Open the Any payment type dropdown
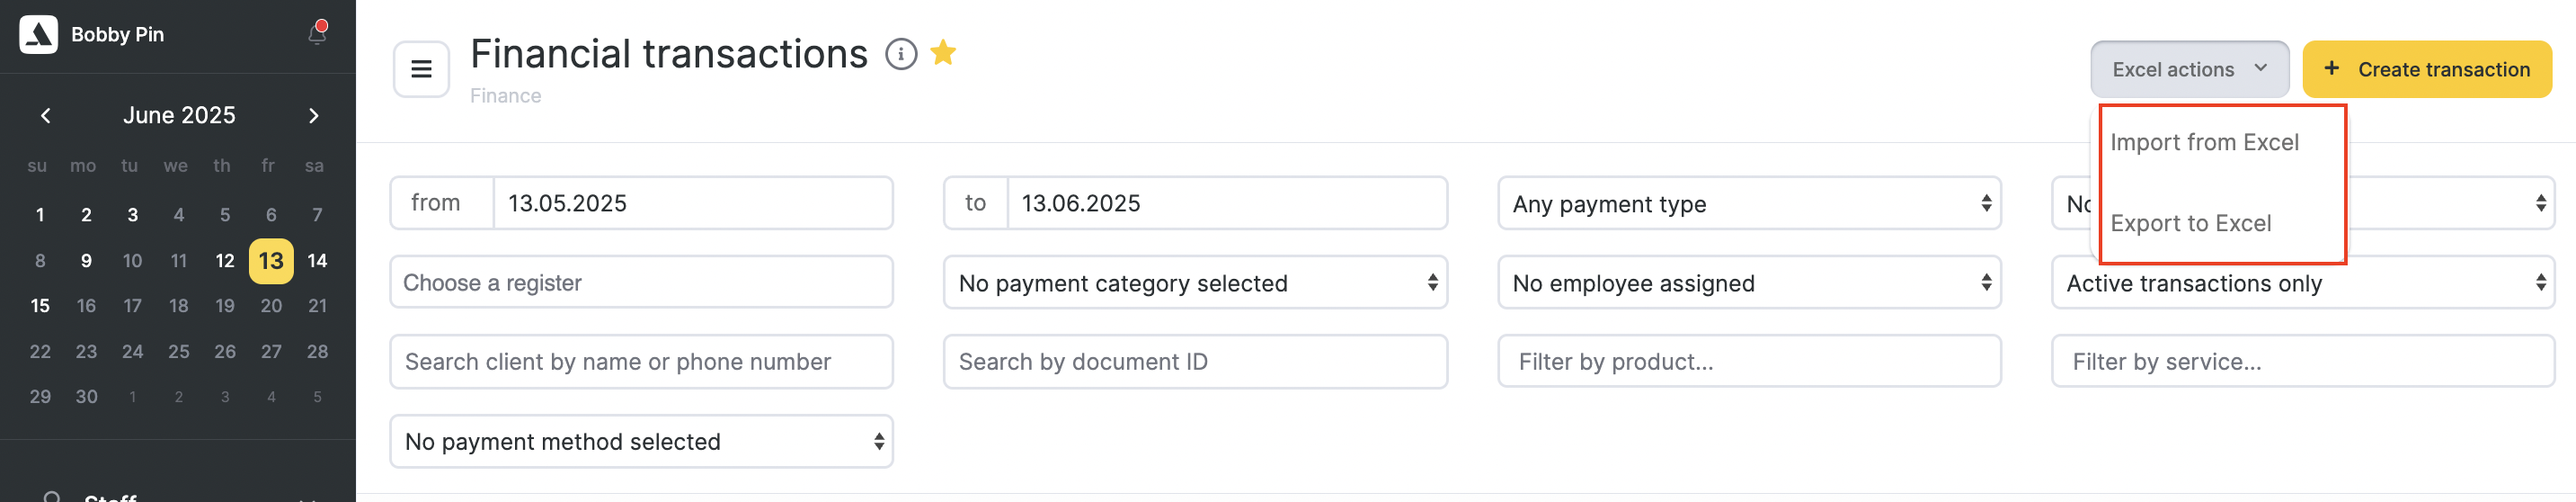 point(1749,204)
